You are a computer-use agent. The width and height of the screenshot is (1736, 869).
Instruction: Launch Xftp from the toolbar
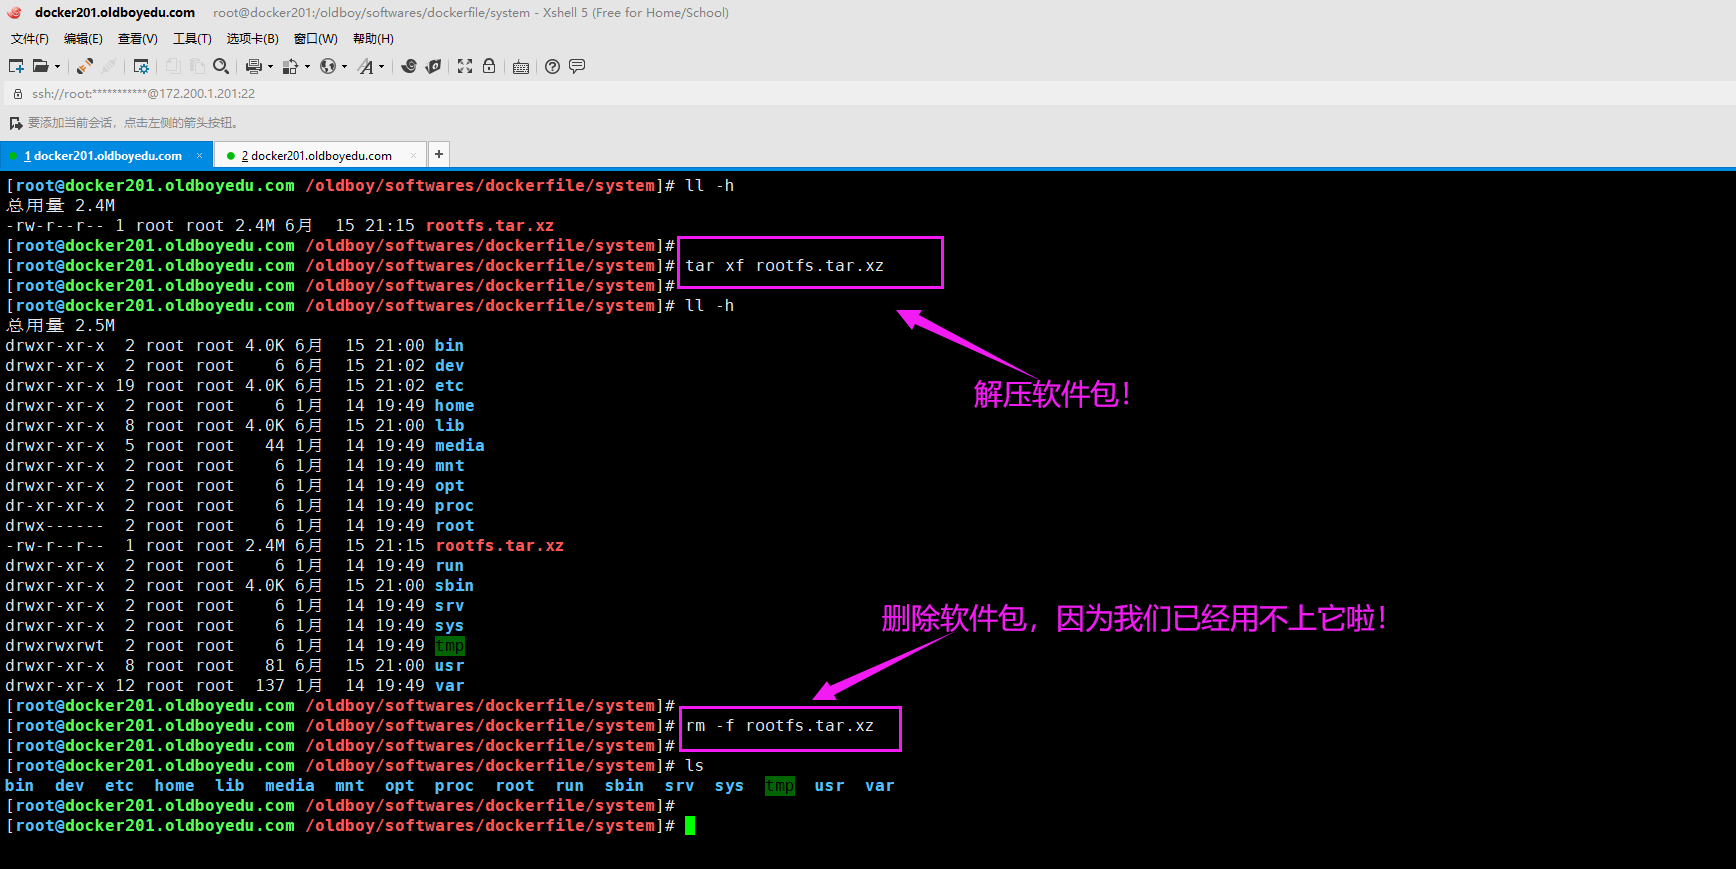pos(433,66)
